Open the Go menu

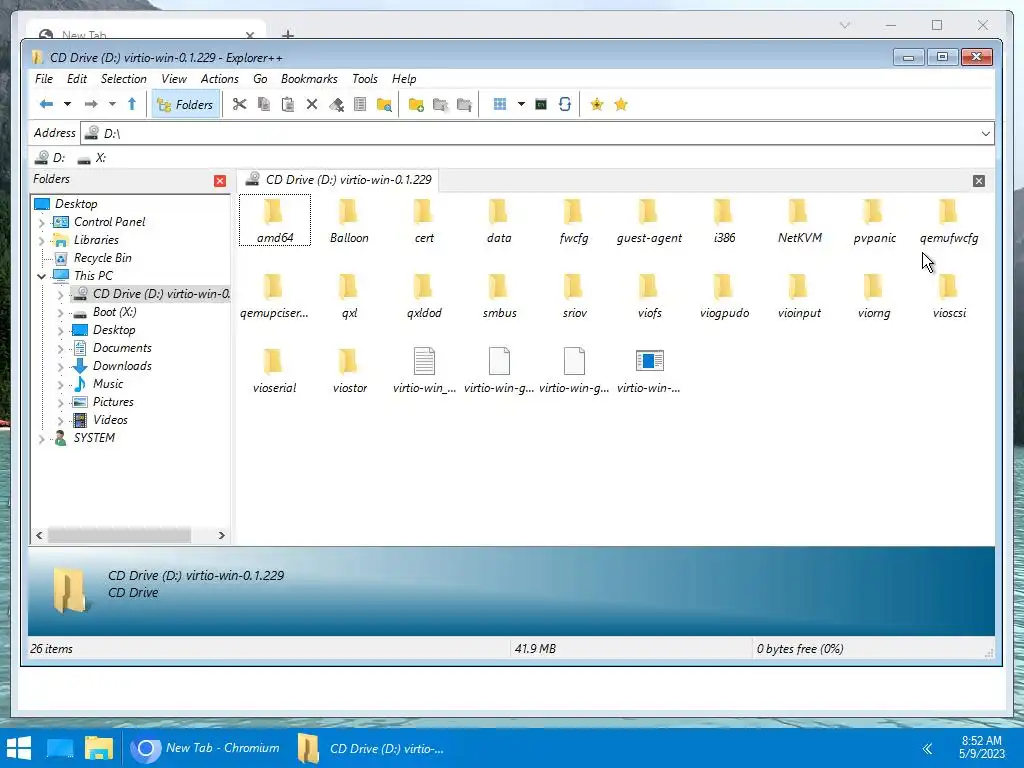click(x=260, y=79)
